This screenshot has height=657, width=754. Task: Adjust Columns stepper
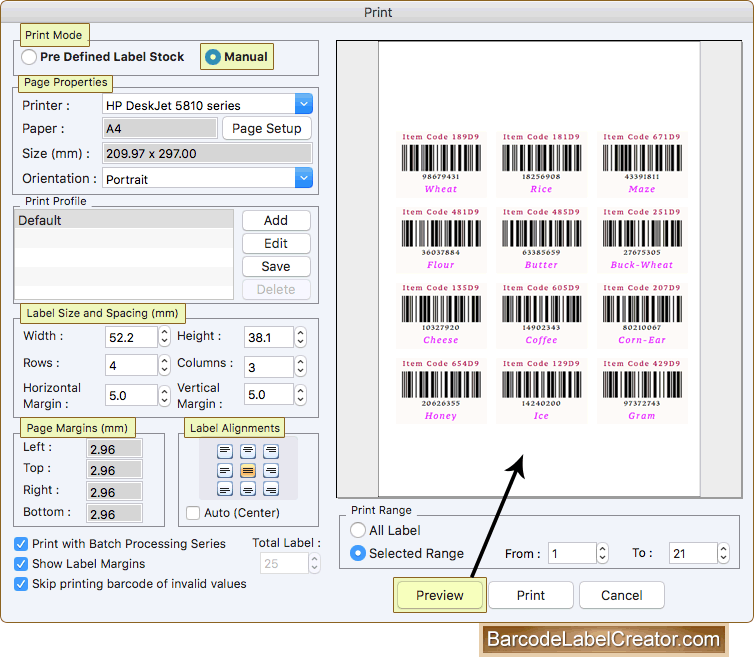301,366
